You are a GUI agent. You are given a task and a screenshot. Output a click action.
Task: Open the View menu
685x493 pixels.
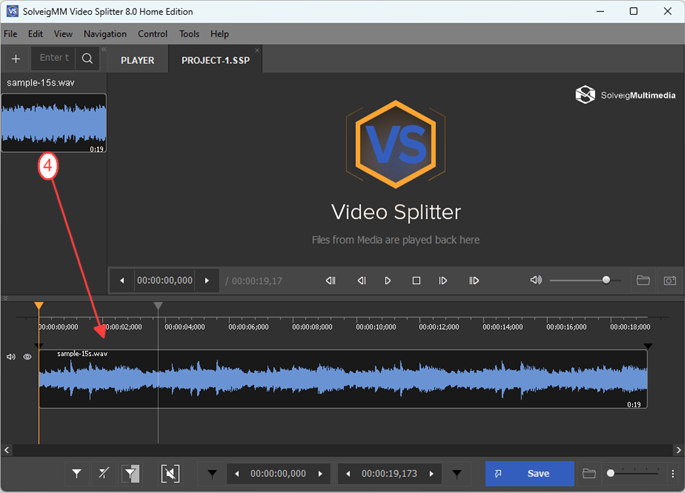pyautogui.click(x=63, y=34)
